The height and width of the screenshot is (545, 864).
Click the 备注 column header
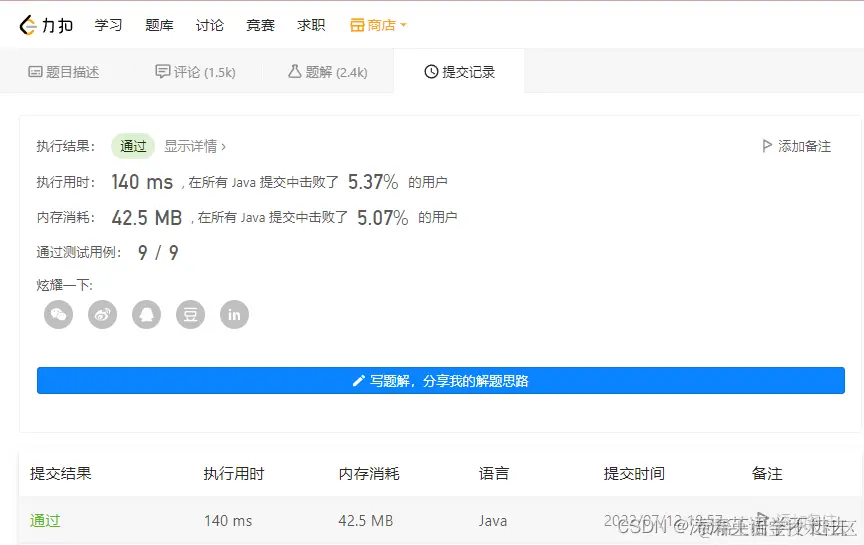click(767, 473)
